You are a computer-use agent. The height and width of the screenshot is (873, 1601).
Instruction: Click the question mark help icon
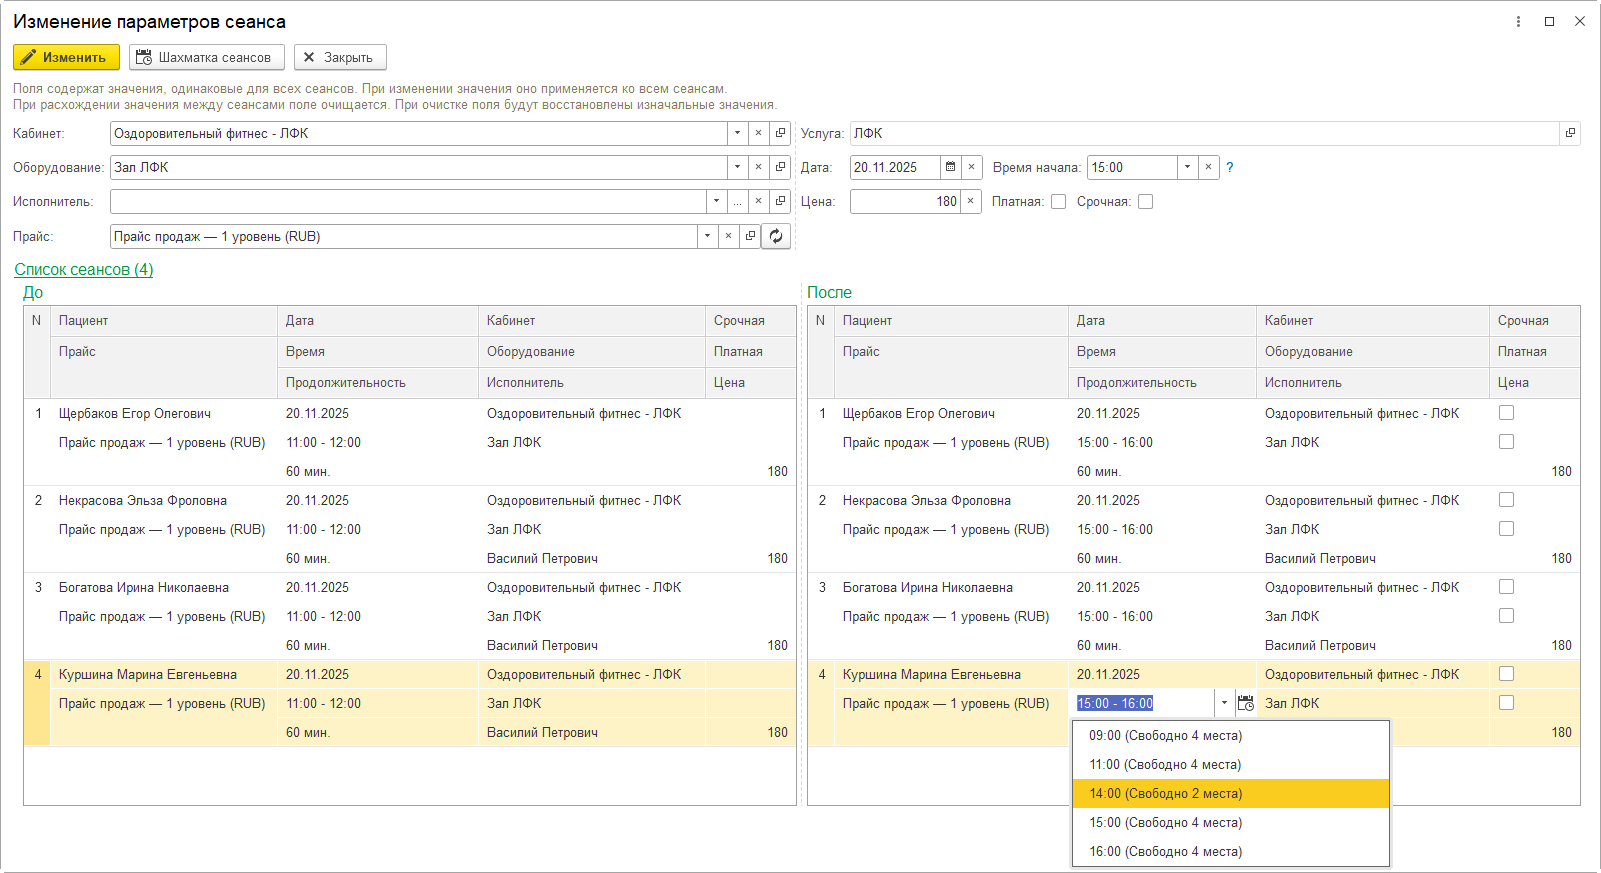click(x=1230, y=167)
